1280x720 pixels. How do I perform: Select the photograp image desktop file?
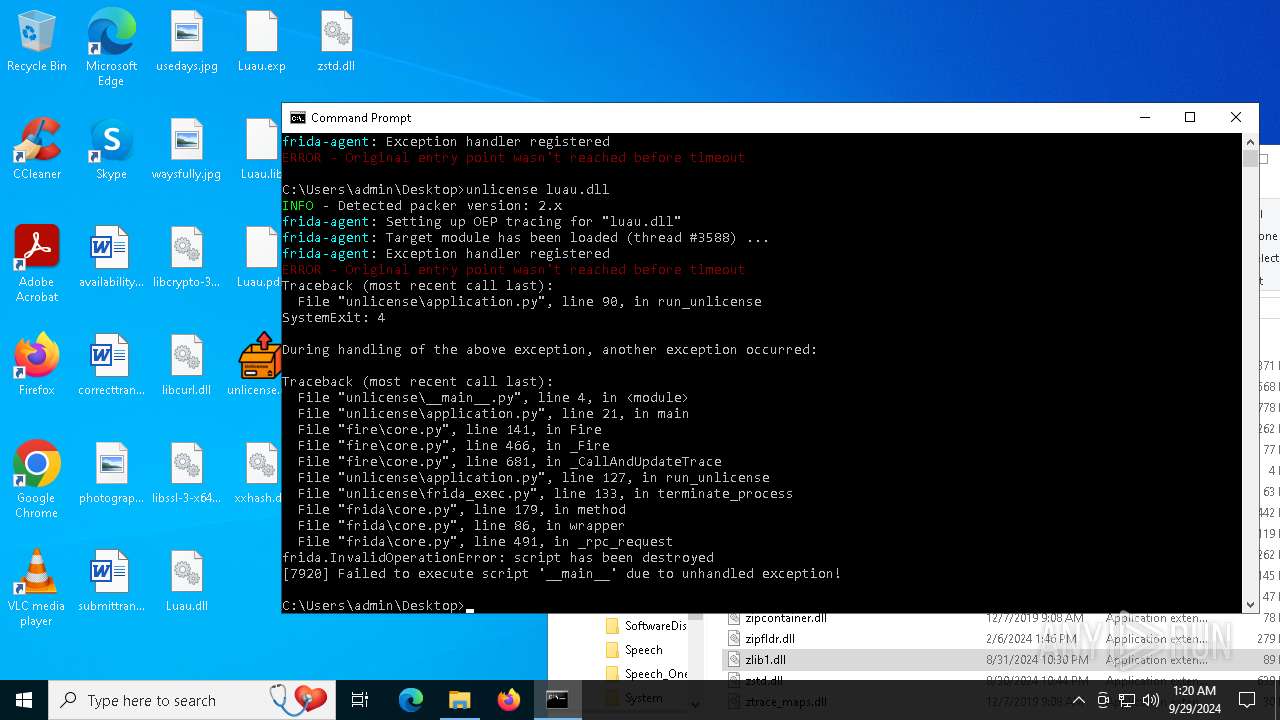[x=111, y=473]
